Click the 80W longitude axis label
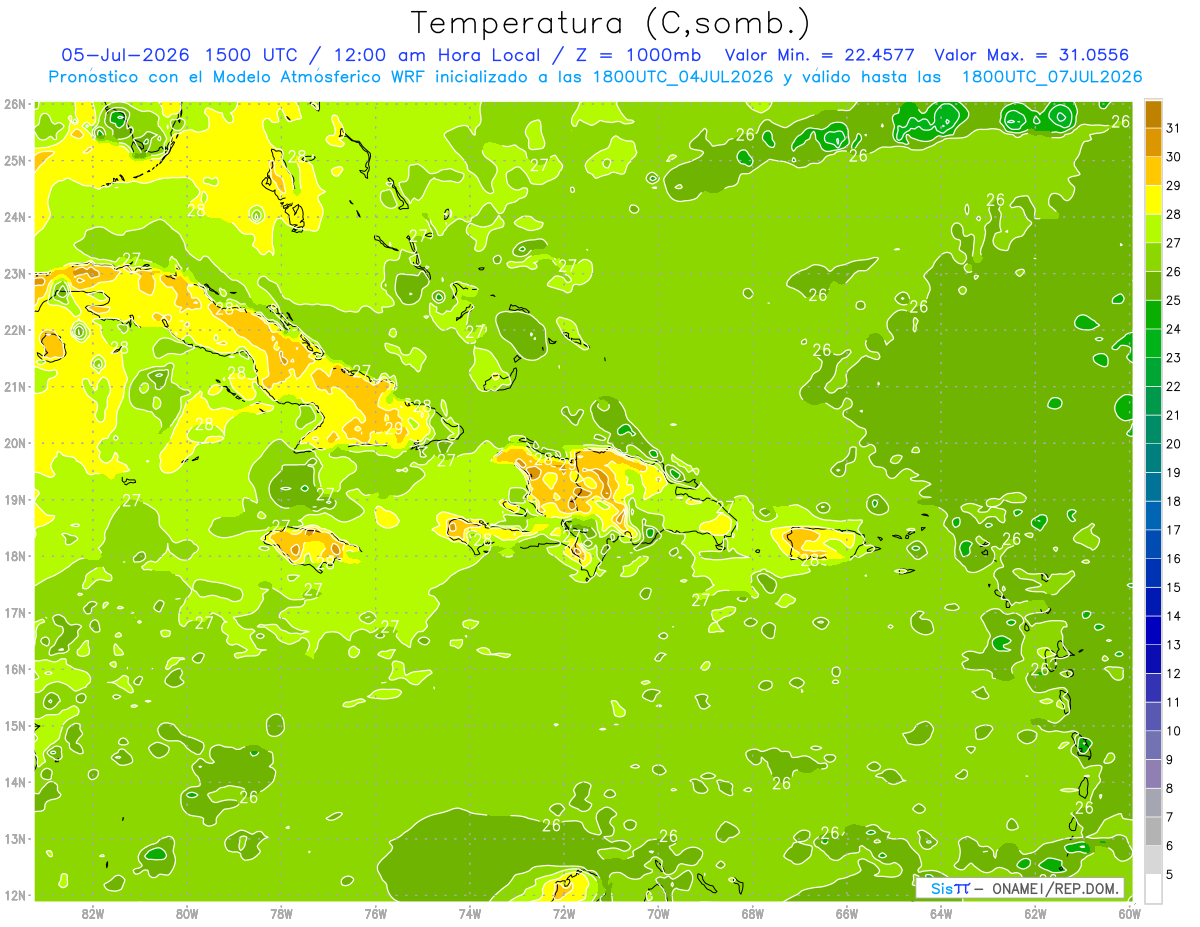Screen dimensions: 1200x927 pyautogui.click(x=186, y=913)
